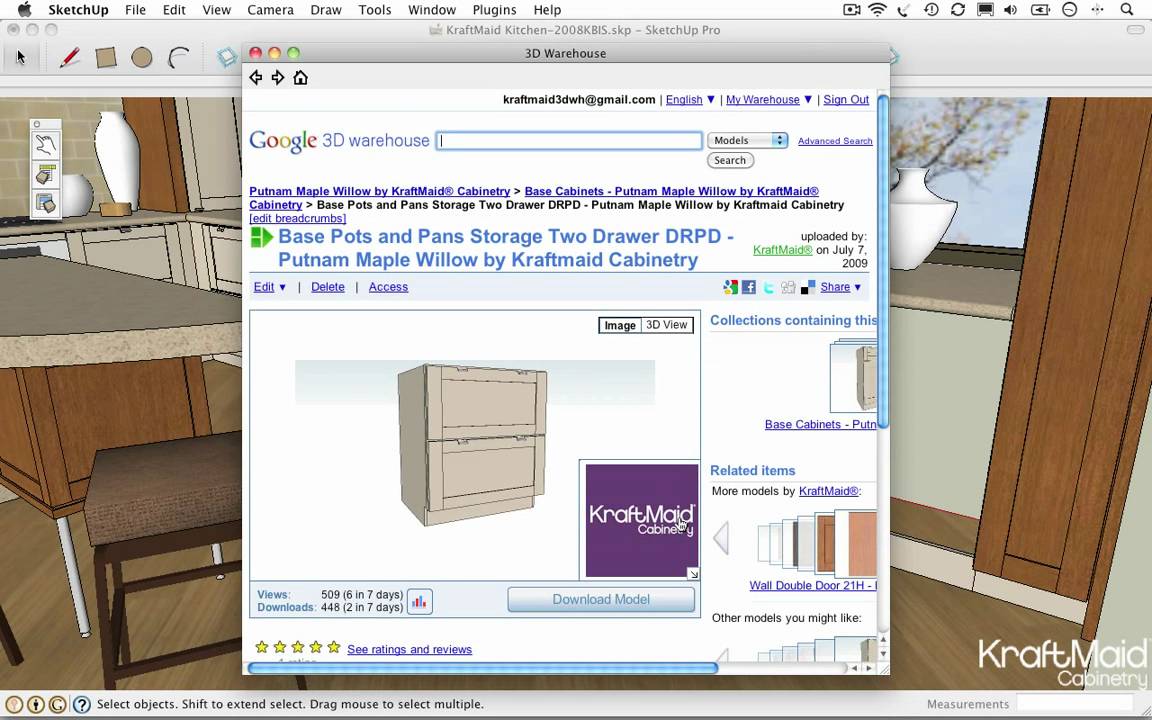Click Putnam Maple Willow by KraftMaid breadcrumb
This screenshot has height=720, width=1152.
pyautogui.click(x=379, y=191)
